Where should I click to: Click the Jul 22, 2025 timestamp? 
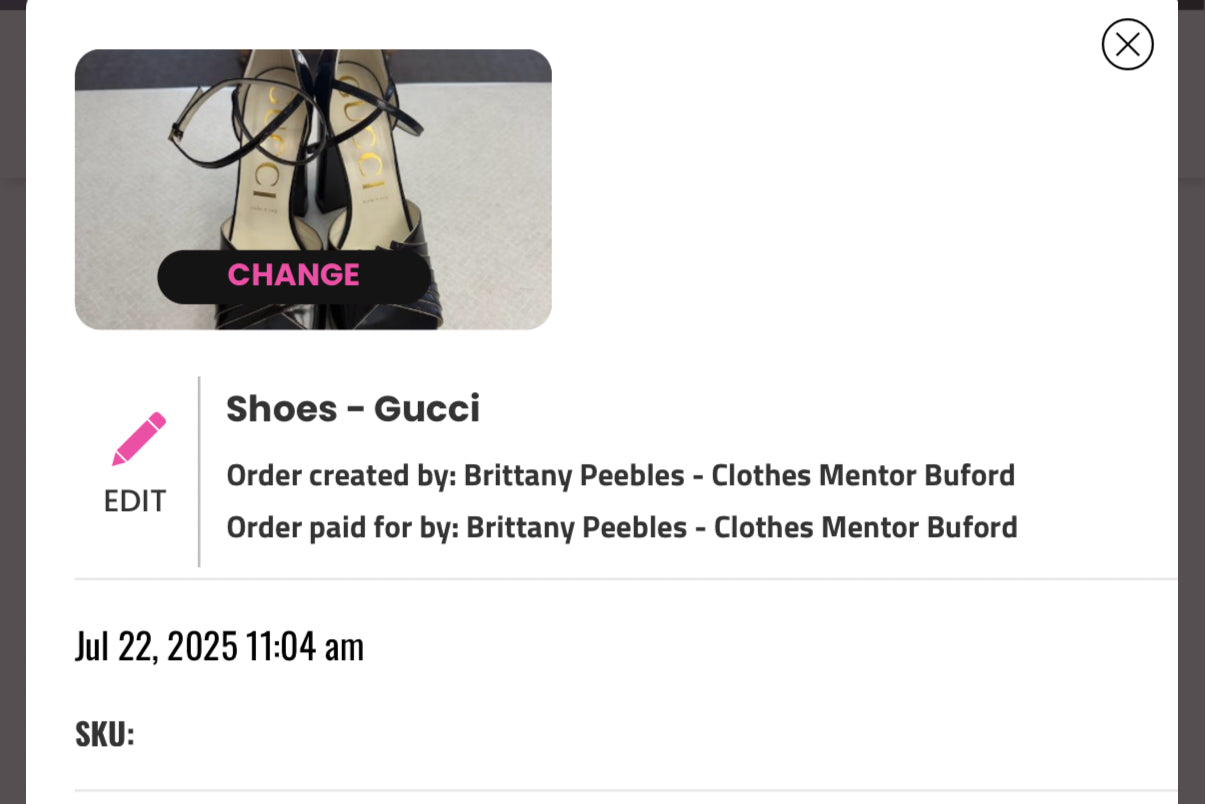(x=219, y=646)
